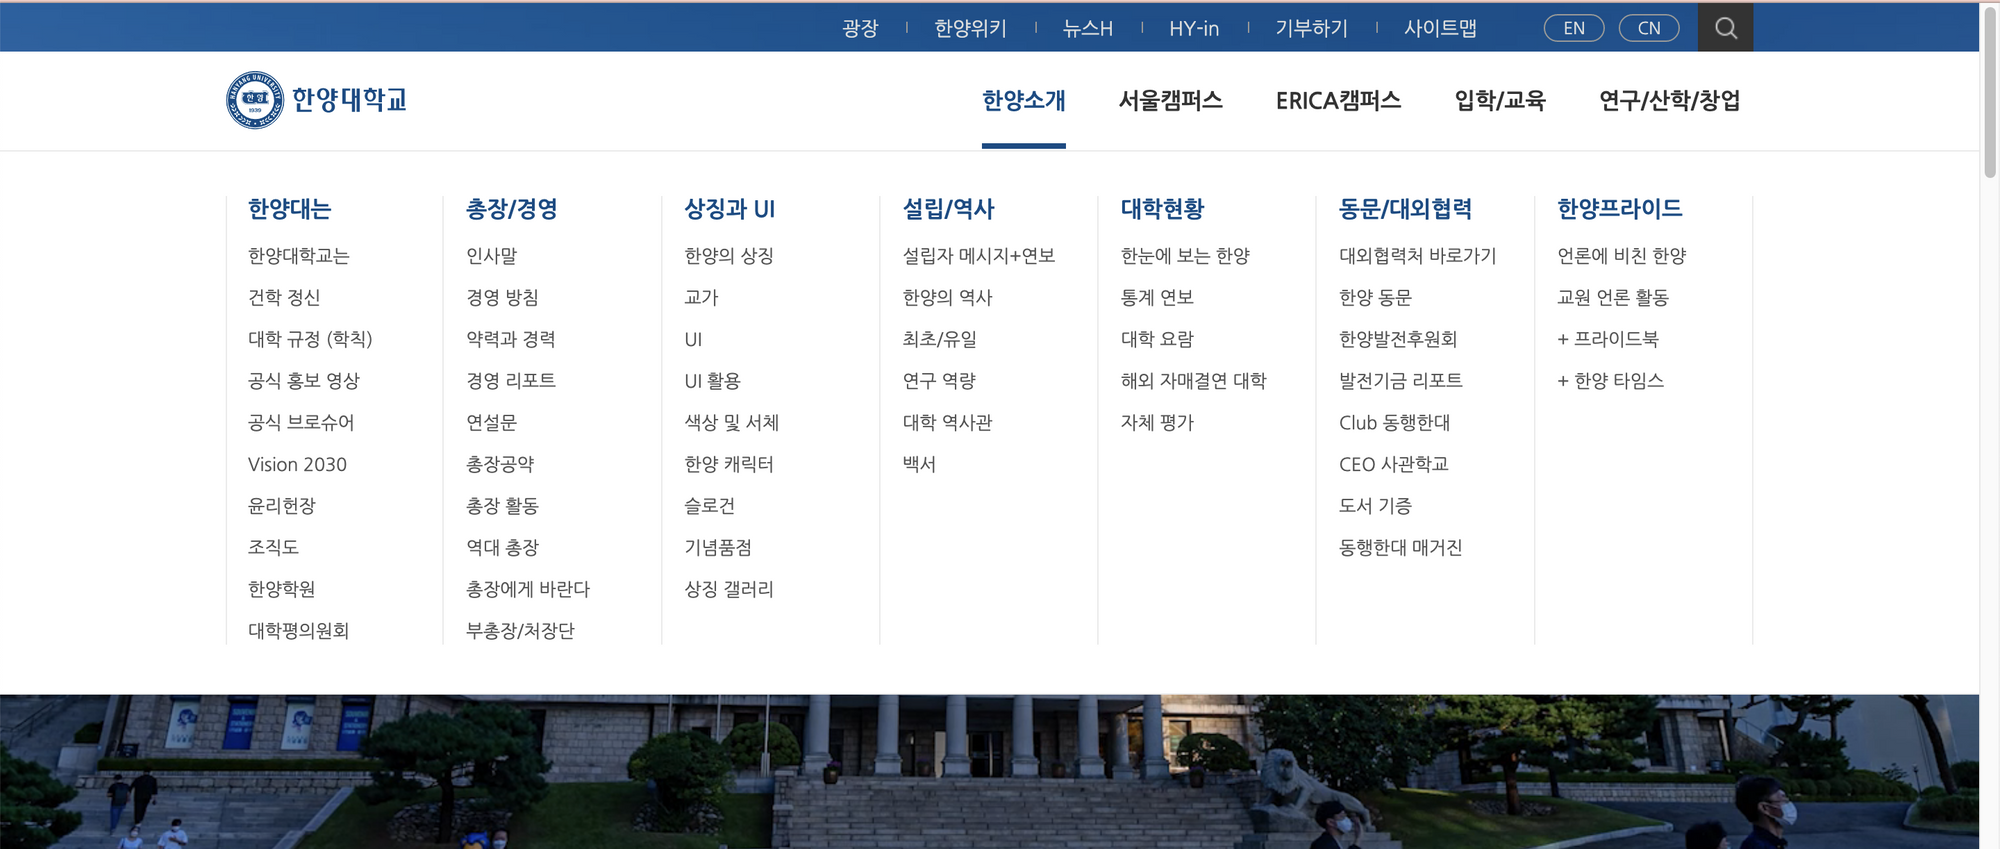Viewport: 2000px width, 849px height.
Task: Click the 대학현황 column heading
Action: (x=1162, y=209)
